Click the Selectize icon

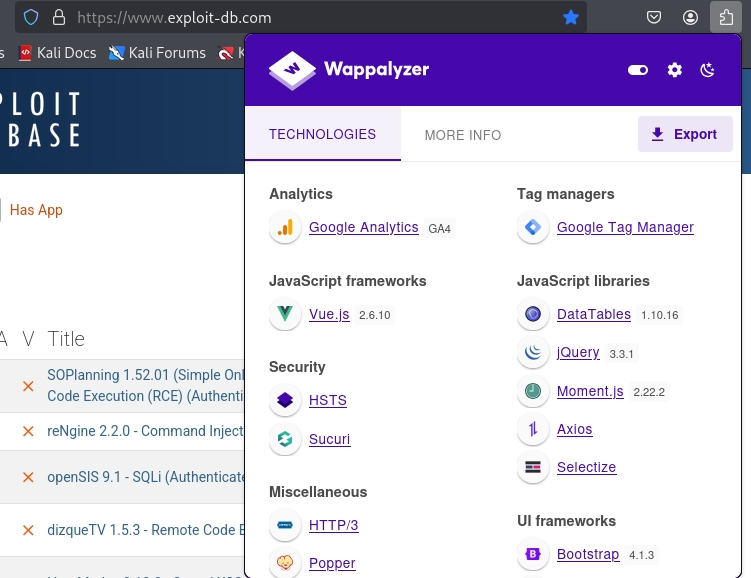pyautogui.click(x=533, y=467)
